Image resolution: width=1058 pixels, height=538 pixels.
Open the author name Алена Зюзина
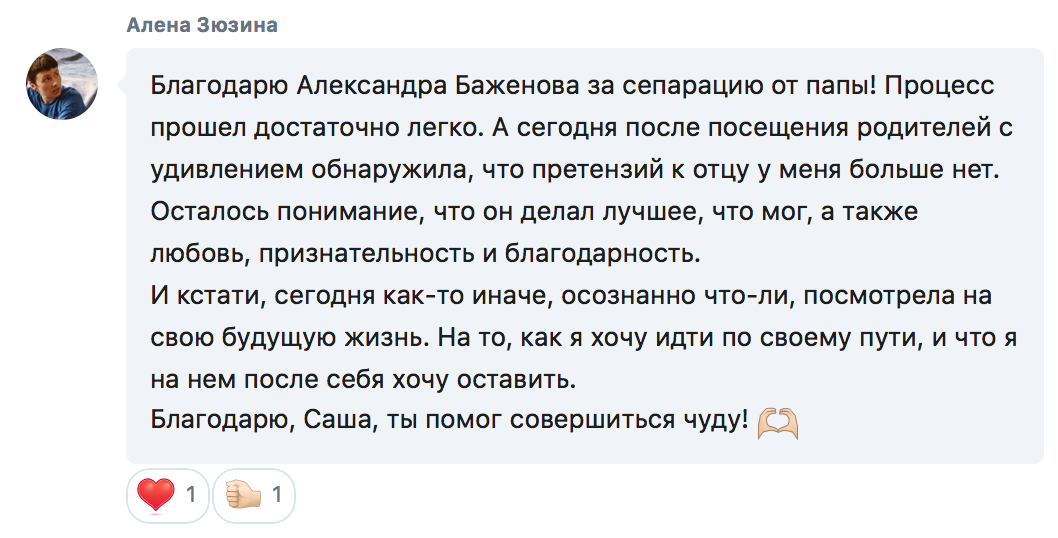[x=202, y=25]
